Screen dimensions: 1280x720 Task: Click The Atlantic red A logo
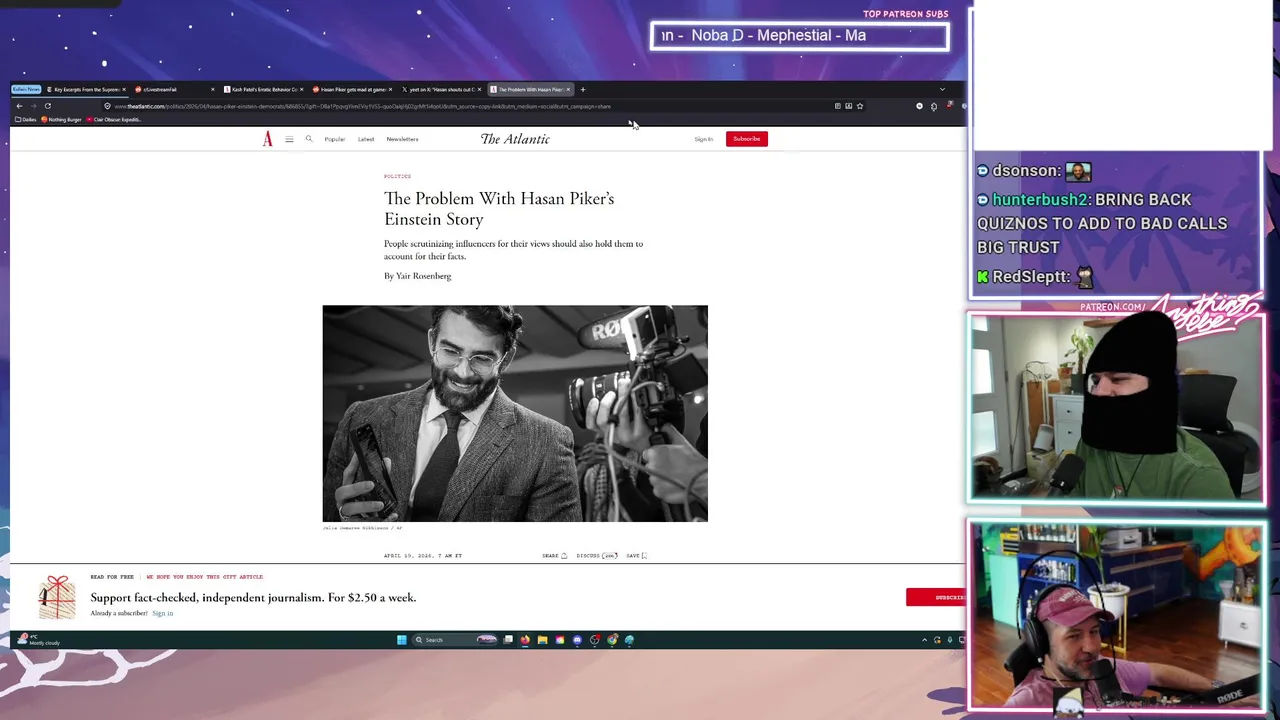pyautogui.click(x=267, y=139)
